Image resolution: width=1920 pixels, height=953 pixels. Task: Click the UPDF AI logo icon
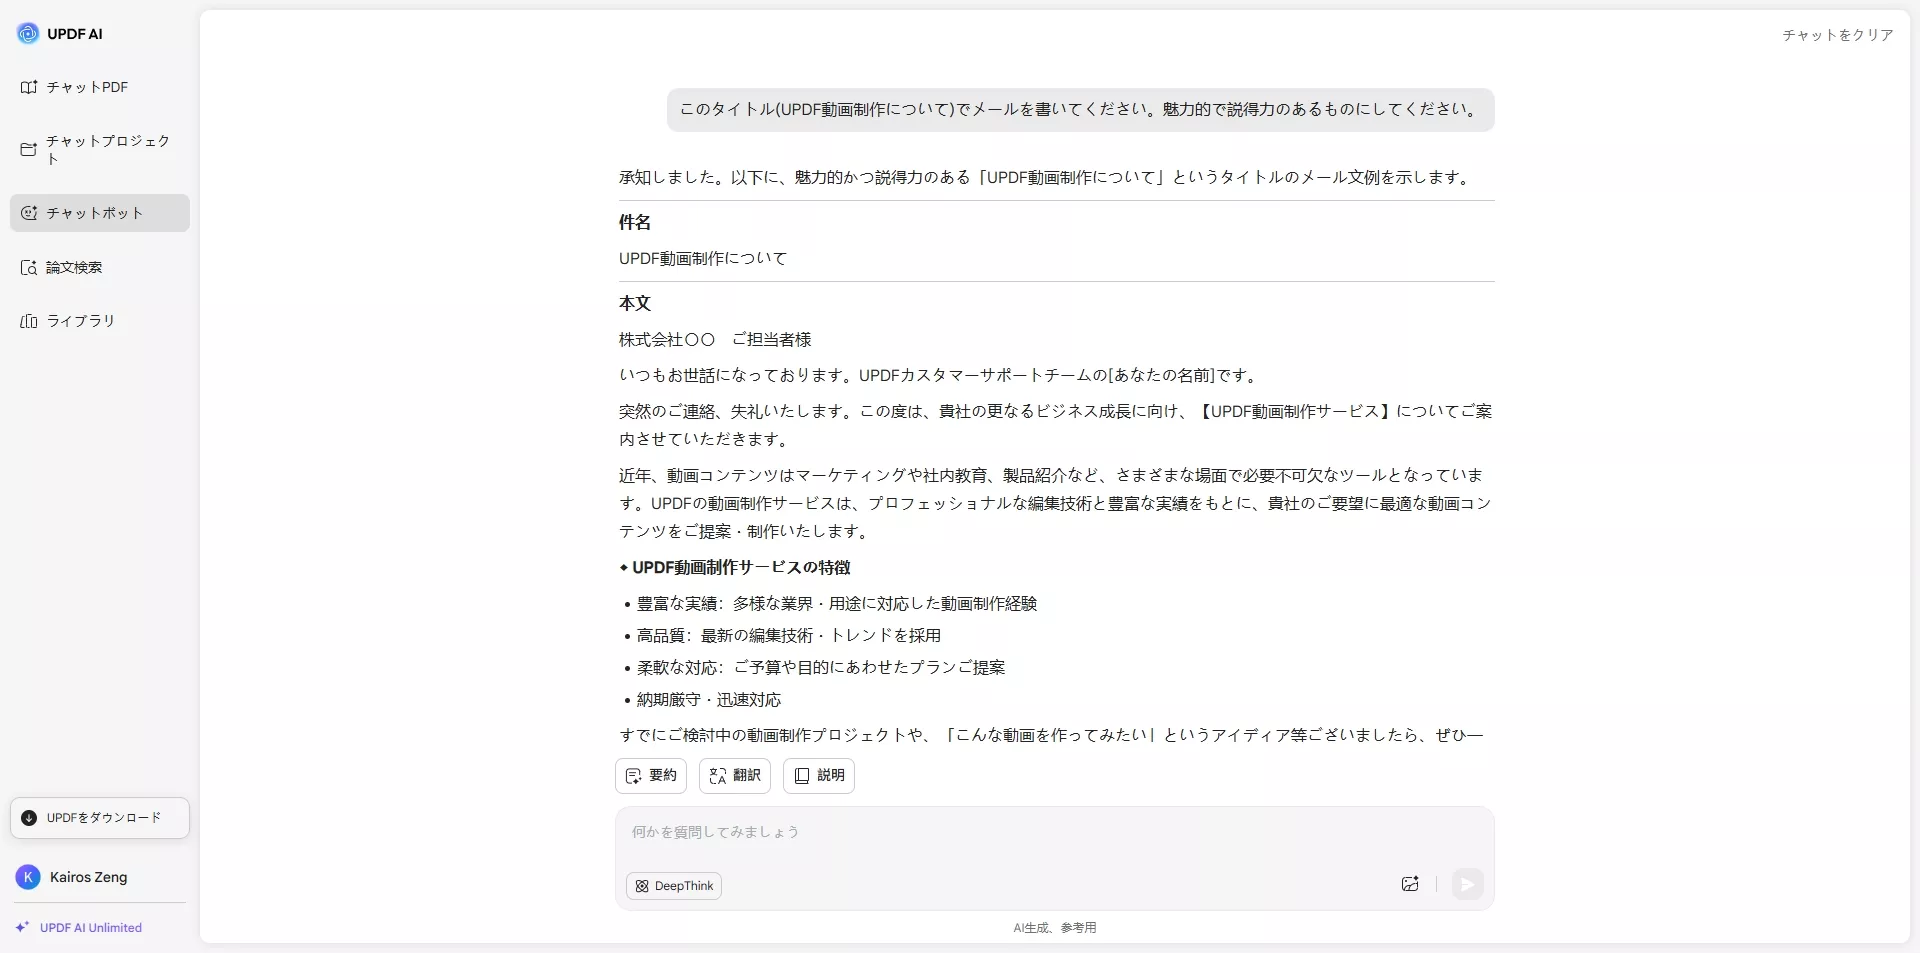[28, 33]
